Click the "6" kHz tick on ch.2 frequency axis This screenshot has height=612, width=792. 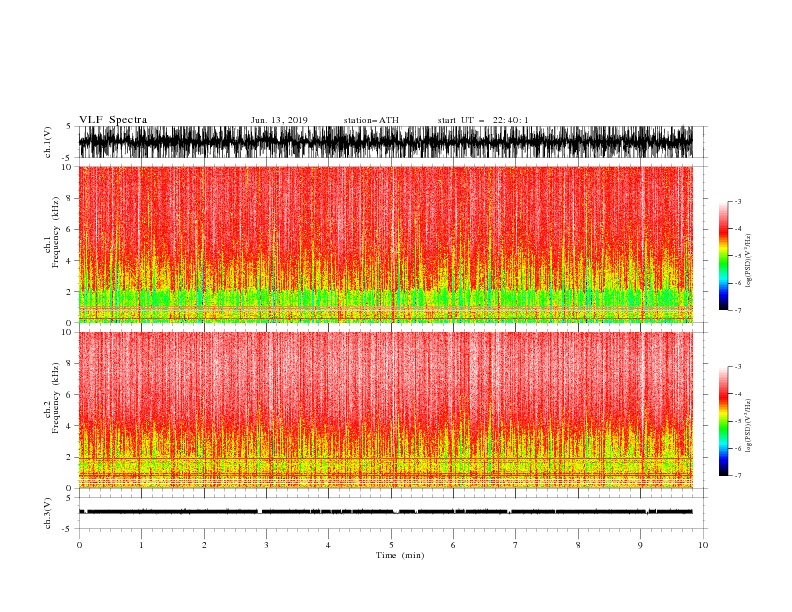click(x=69, y=395)
